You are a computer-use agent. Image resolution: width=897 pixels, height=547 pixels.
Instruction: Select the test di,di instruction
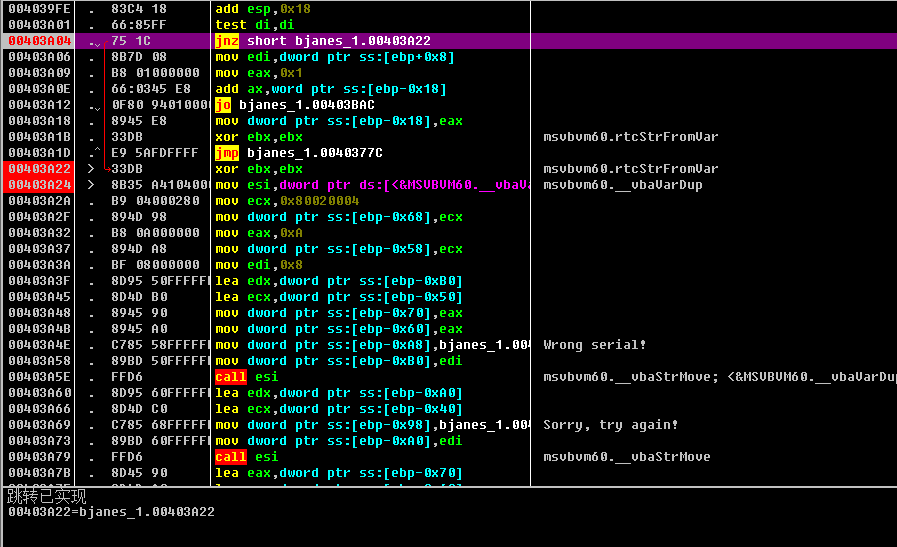point(255,25)
